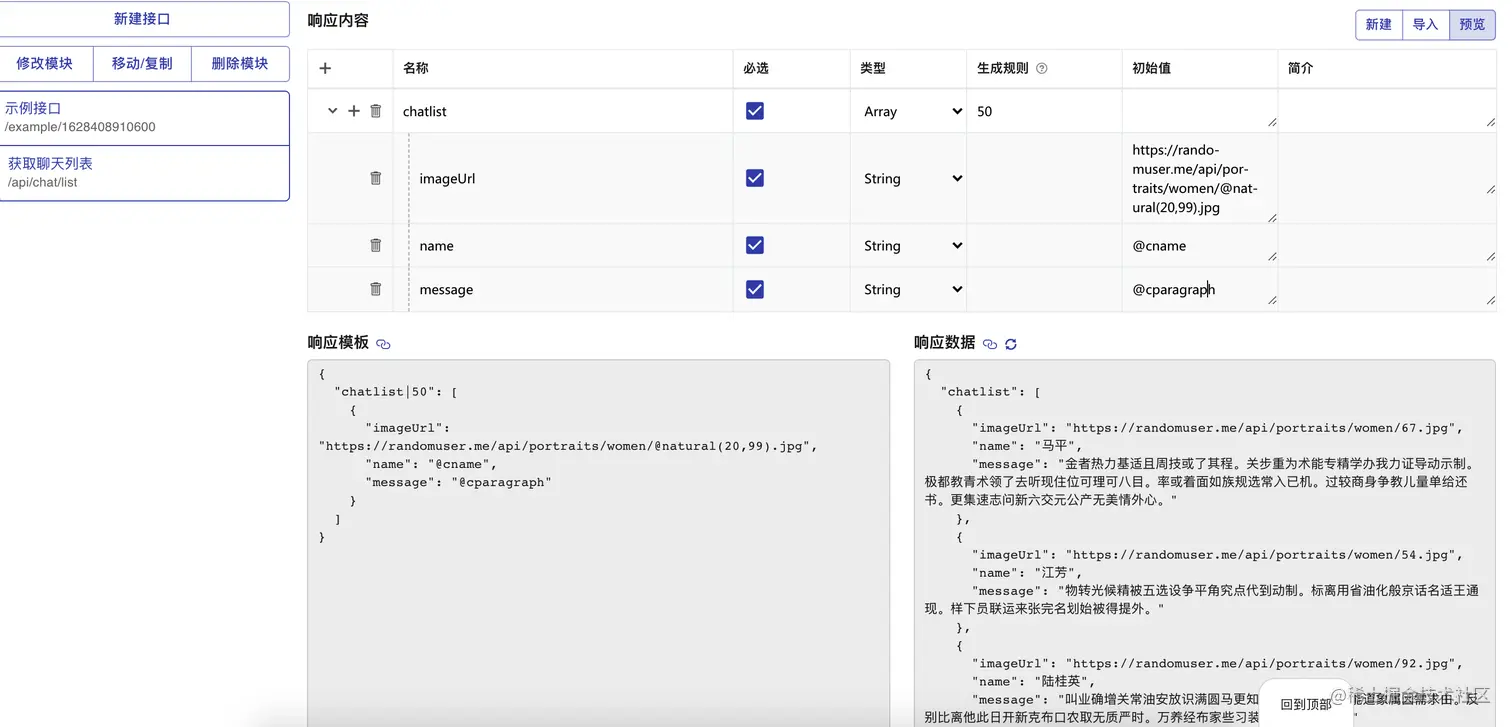Toggle required checkbox for imageUrl

point(755,178)
